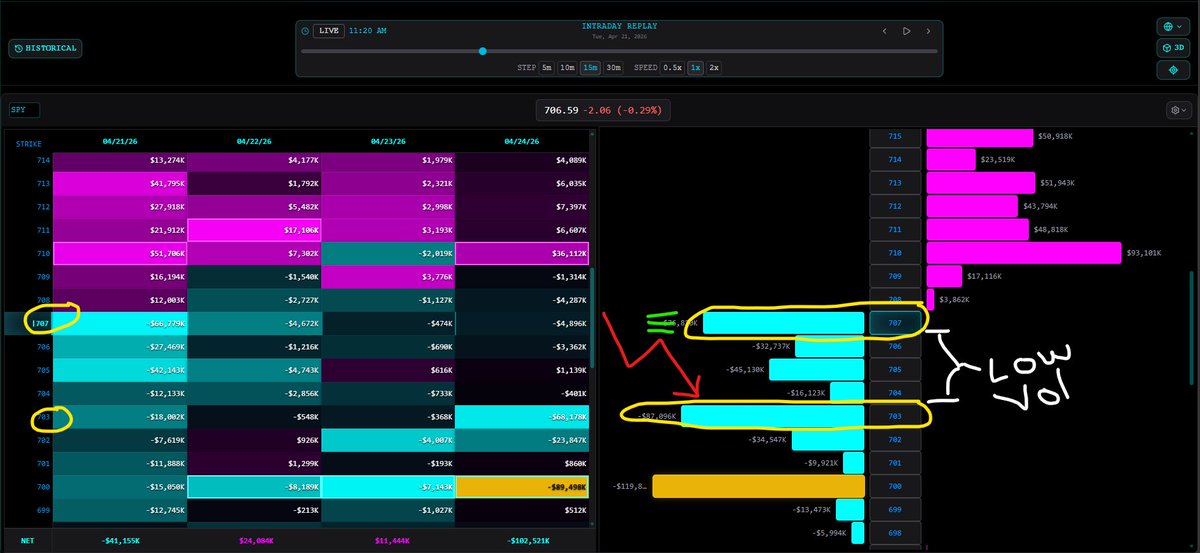The width and height of the screenshot is (1200, 553).
Task: Set replay speed to 2x
Action: coord(714,67)
